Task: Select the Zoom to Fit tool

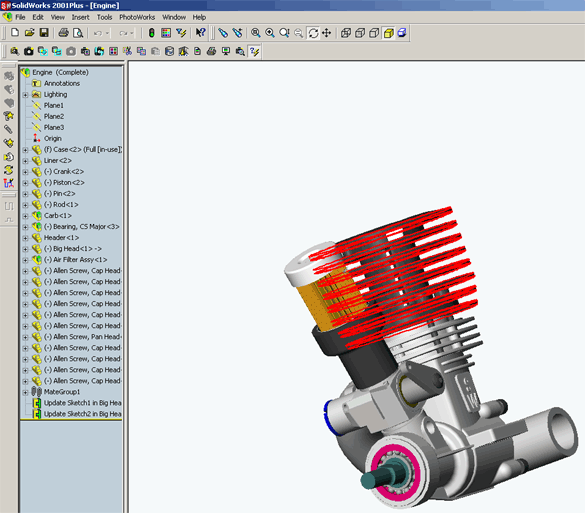Action: [x=256, y=33]
